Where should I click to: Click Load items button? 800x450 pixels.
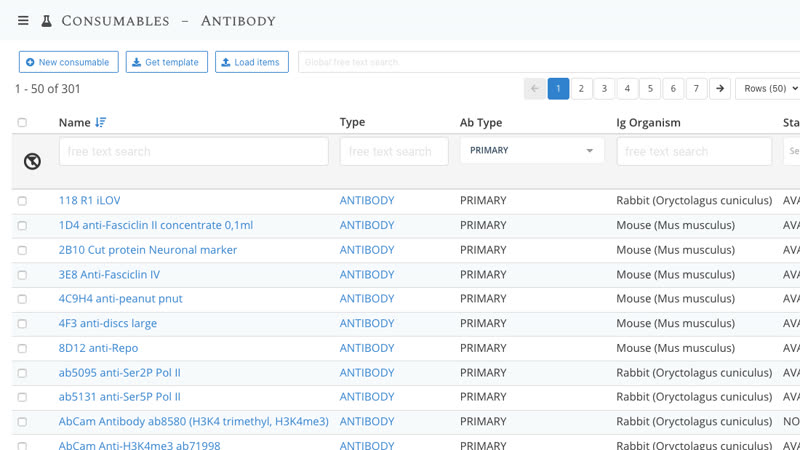[252, 62]
